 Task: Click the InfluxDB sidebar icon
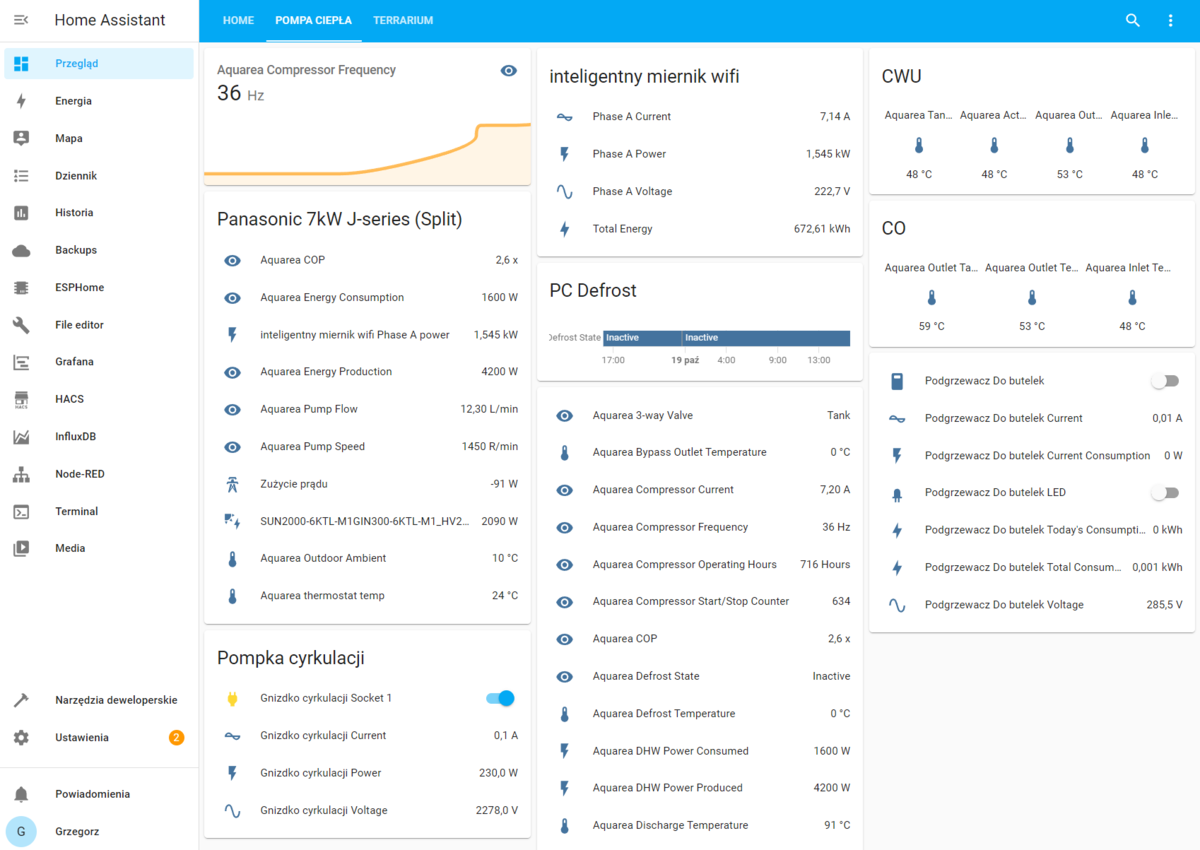(21, 437)
